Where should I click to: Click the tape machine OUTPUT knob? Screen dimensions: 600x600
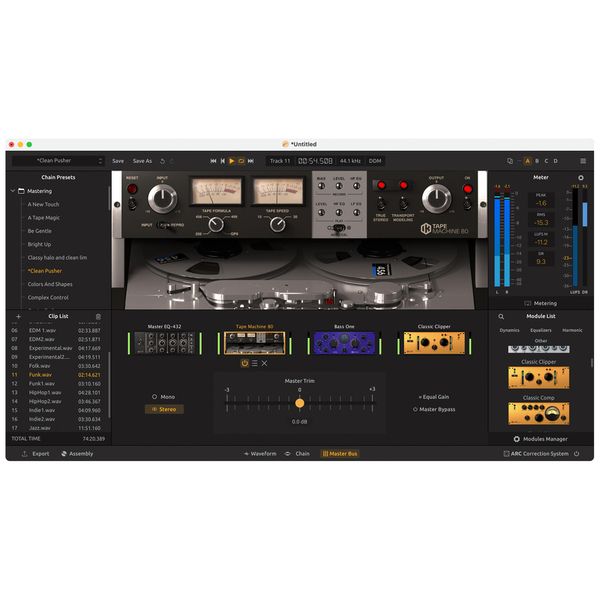point(436,198)
